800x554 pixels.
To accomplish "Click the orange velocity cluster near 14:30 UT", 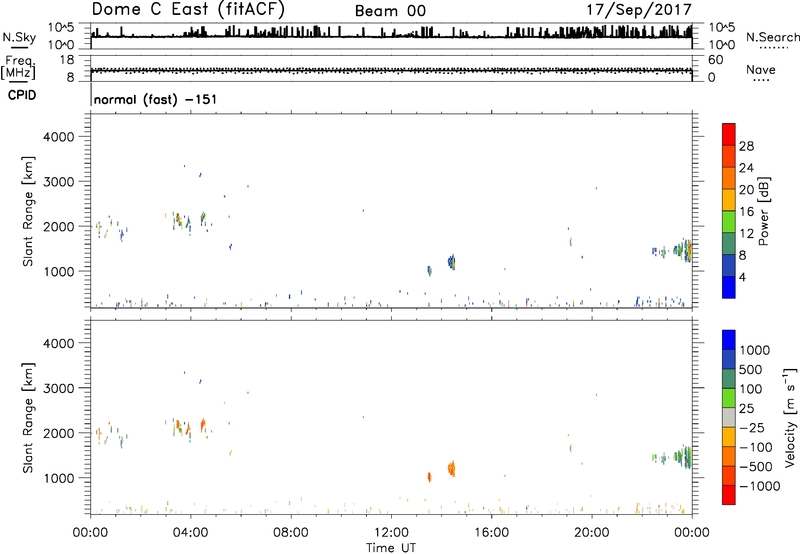I will pyautogui.click(x=452, y=468).
